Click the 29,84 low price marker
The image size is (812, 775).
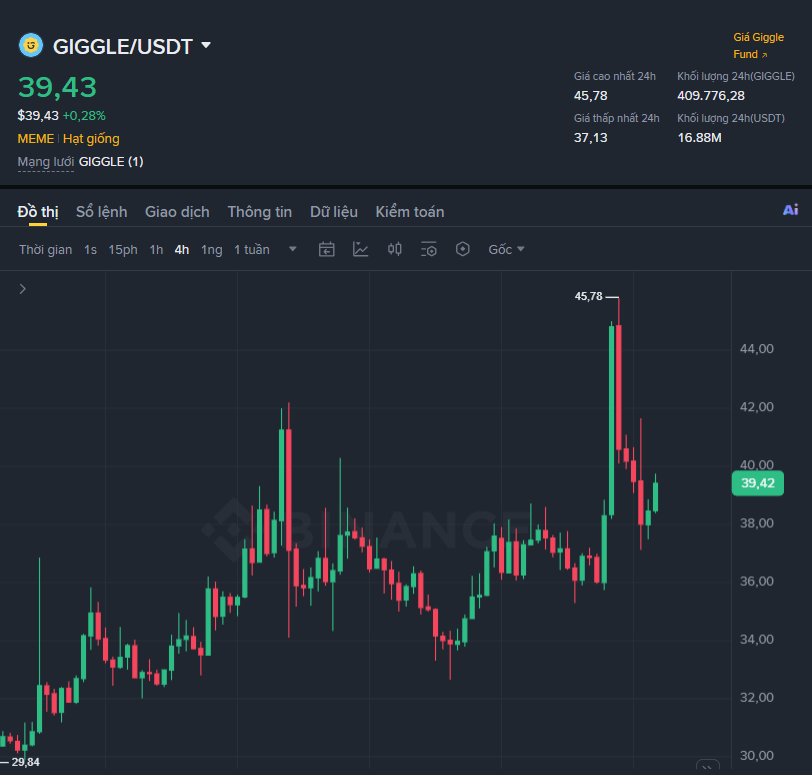pyautogui.click(x=25, y=762)
